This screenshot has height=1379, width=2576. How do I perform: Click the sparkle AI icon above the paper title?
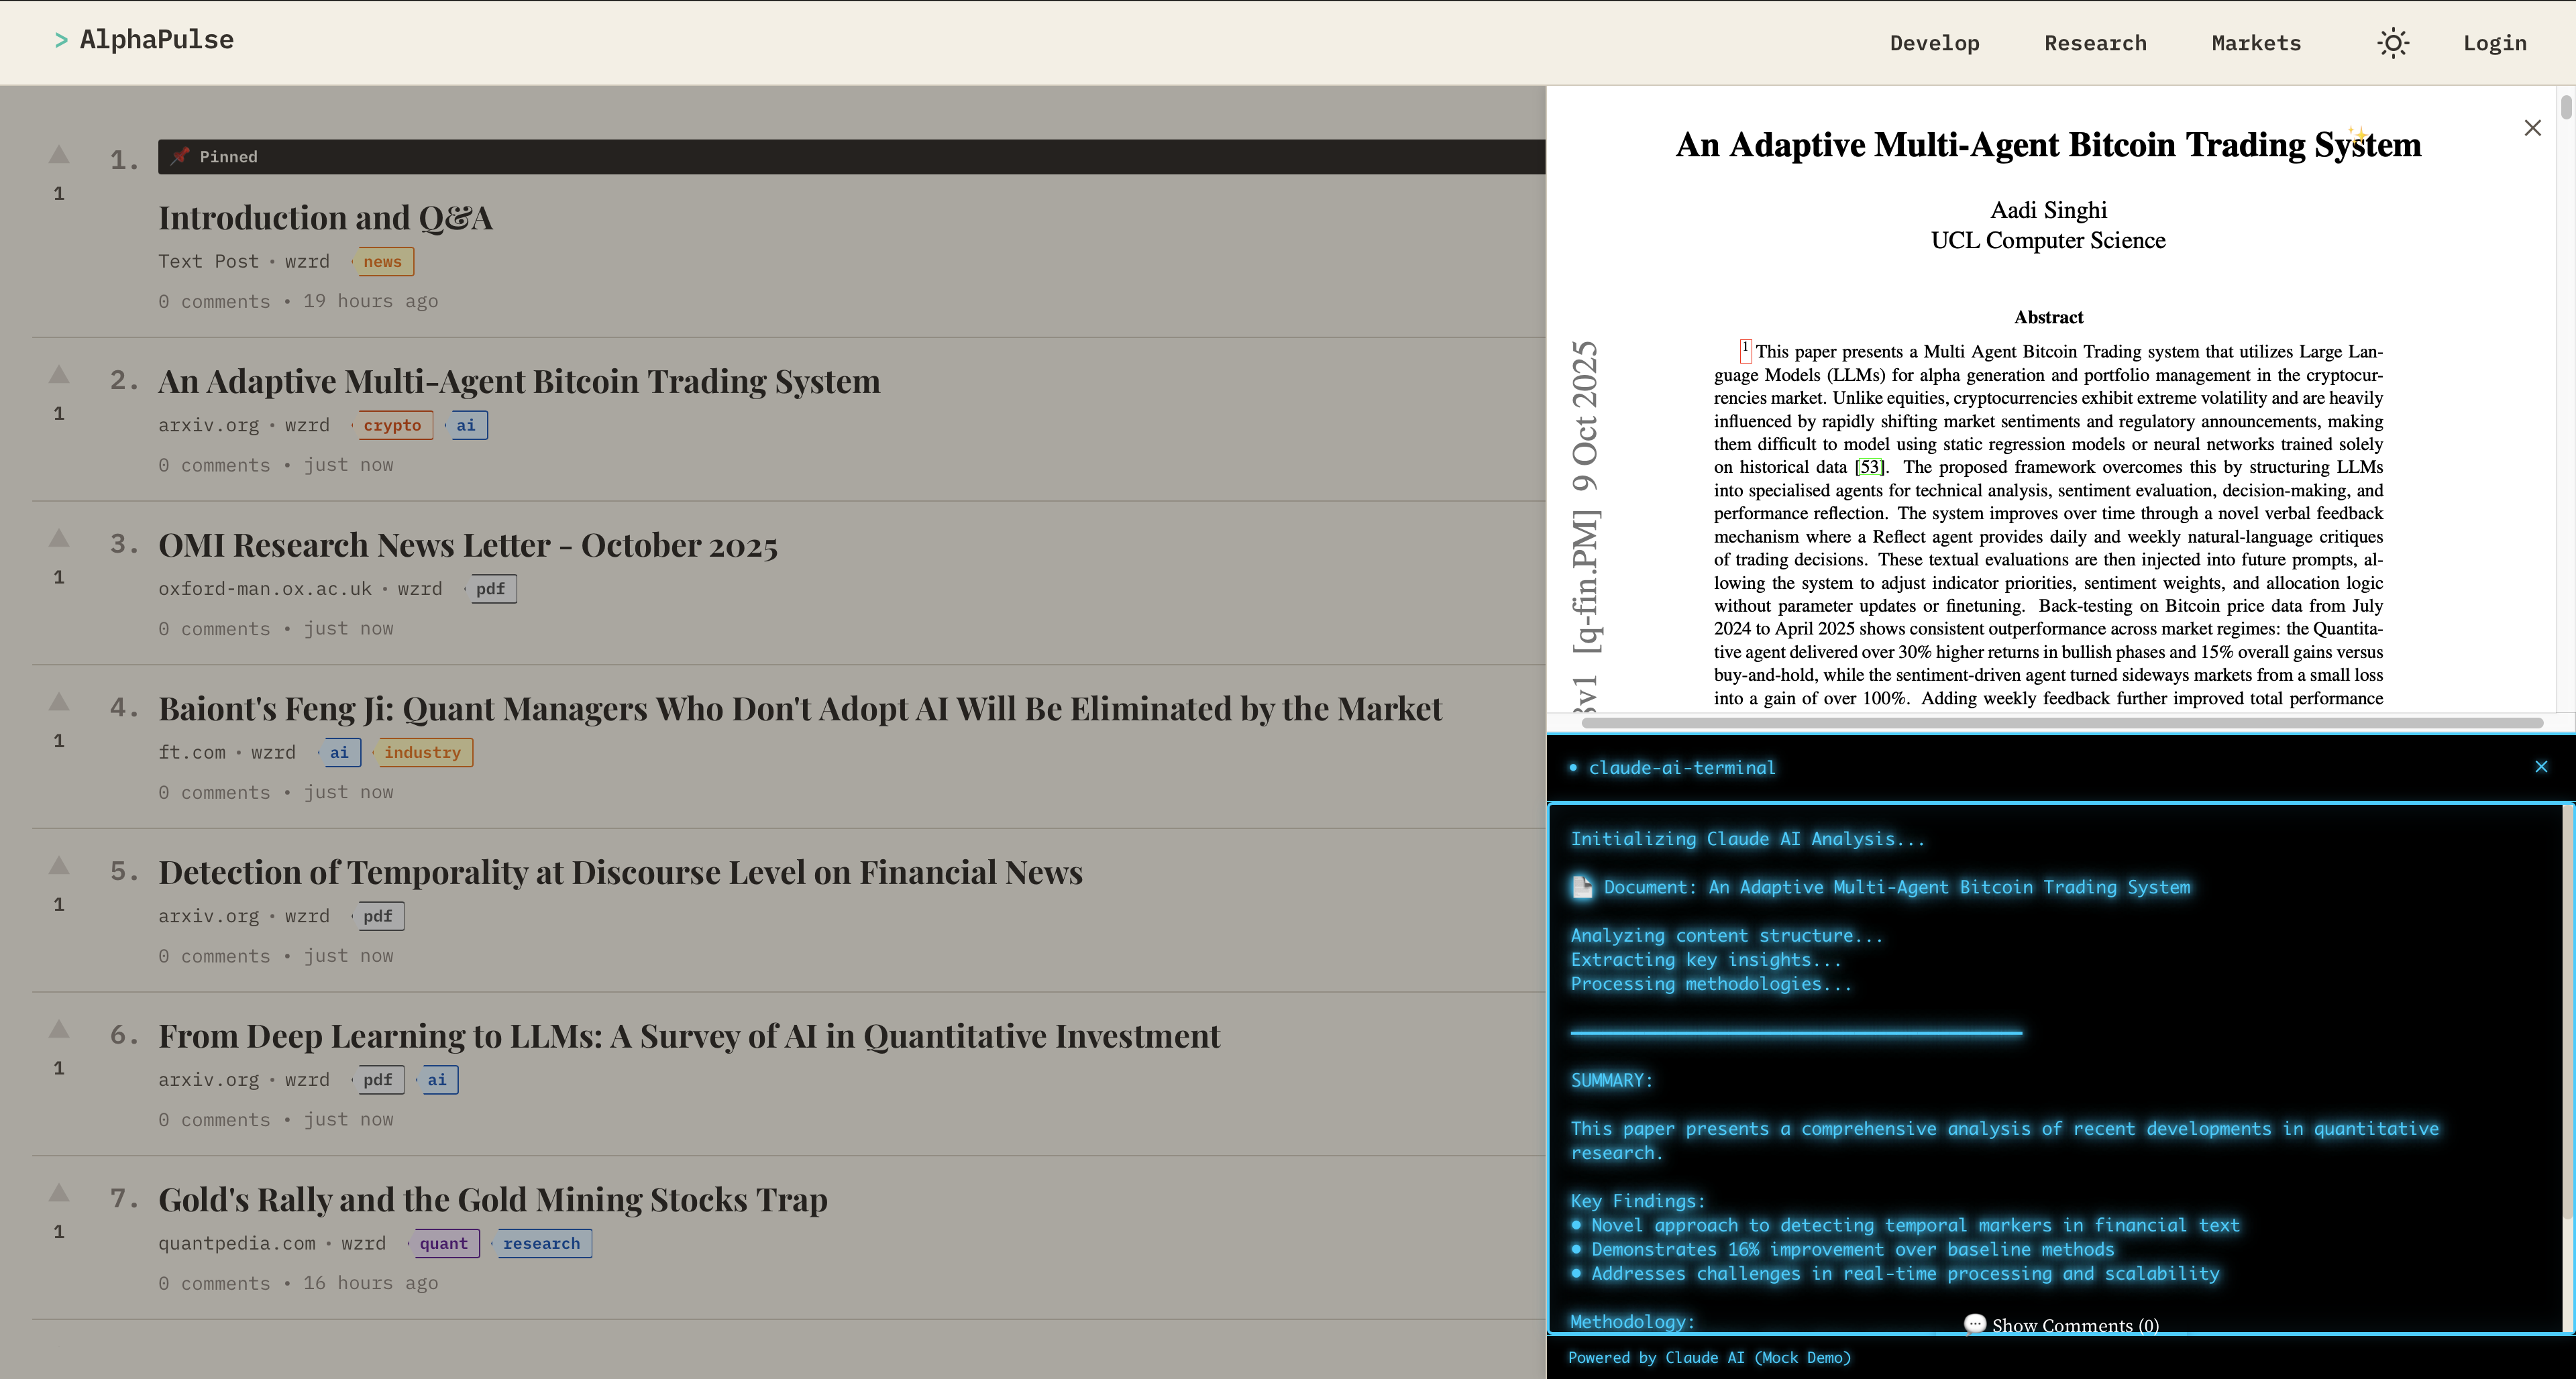pos(2358,133)
